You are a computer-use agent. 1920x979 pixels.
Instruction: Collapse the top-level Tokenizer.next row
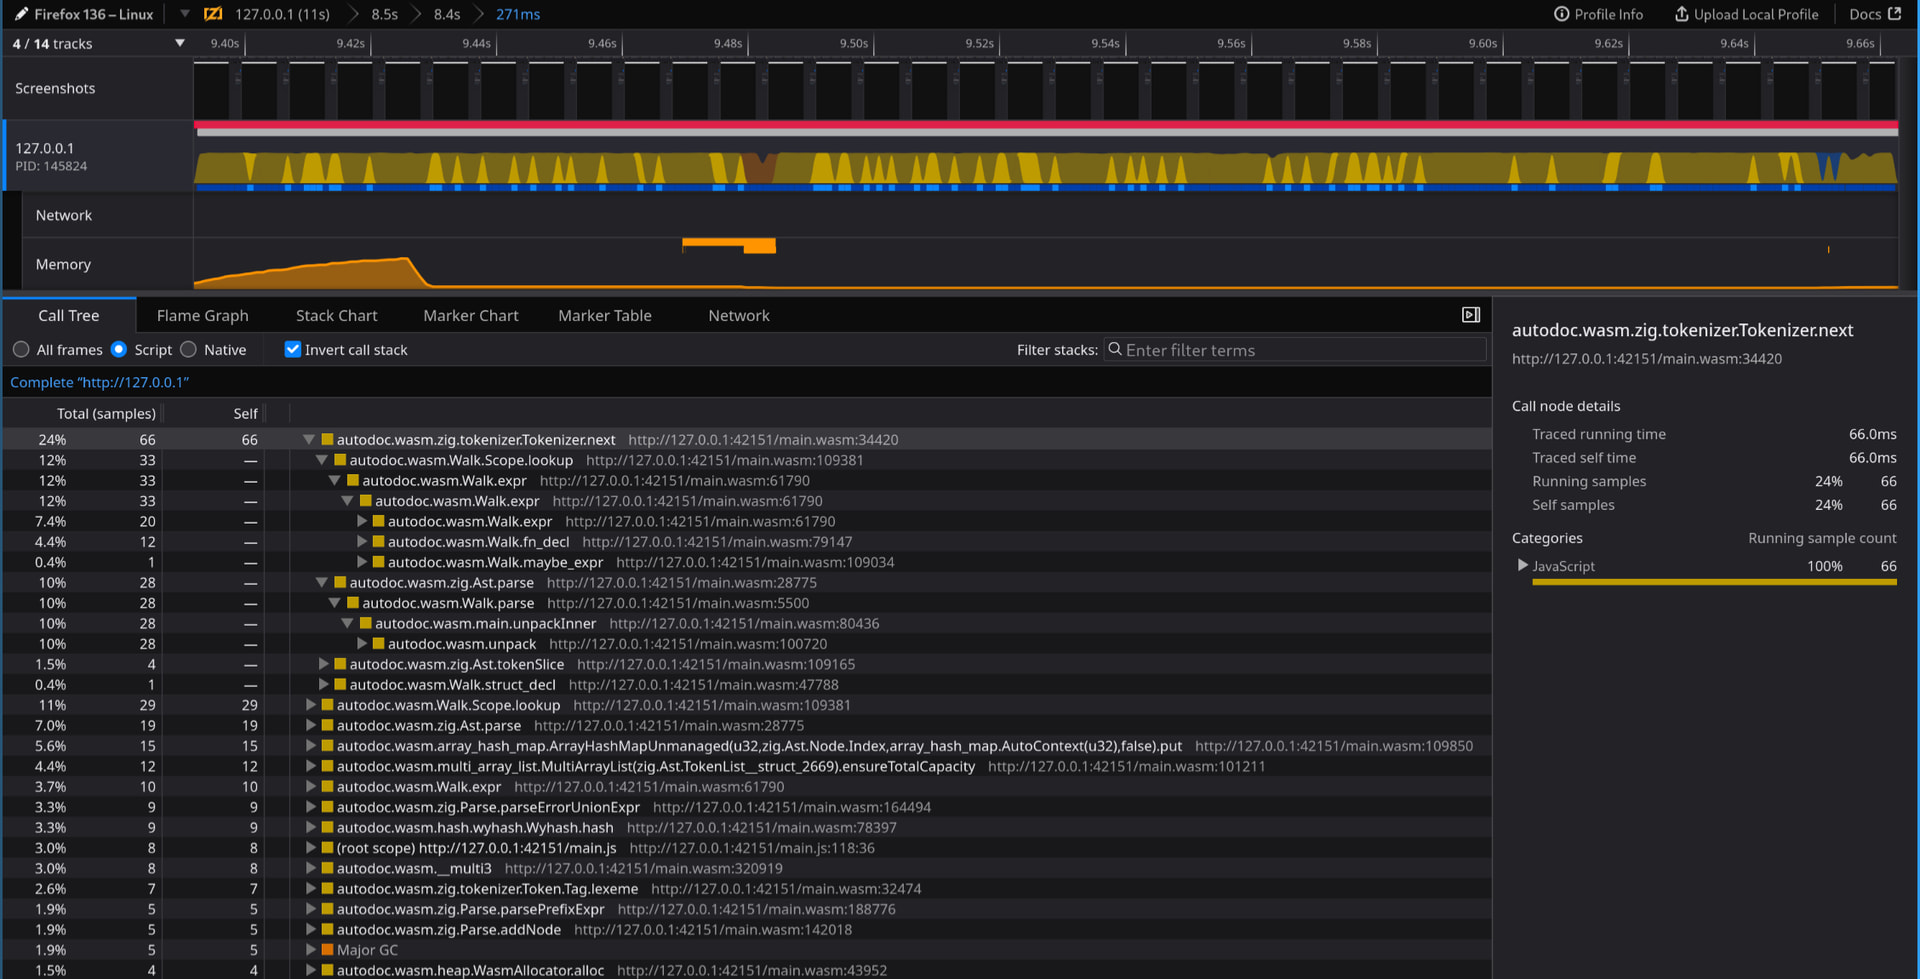(x=309, y=439)
